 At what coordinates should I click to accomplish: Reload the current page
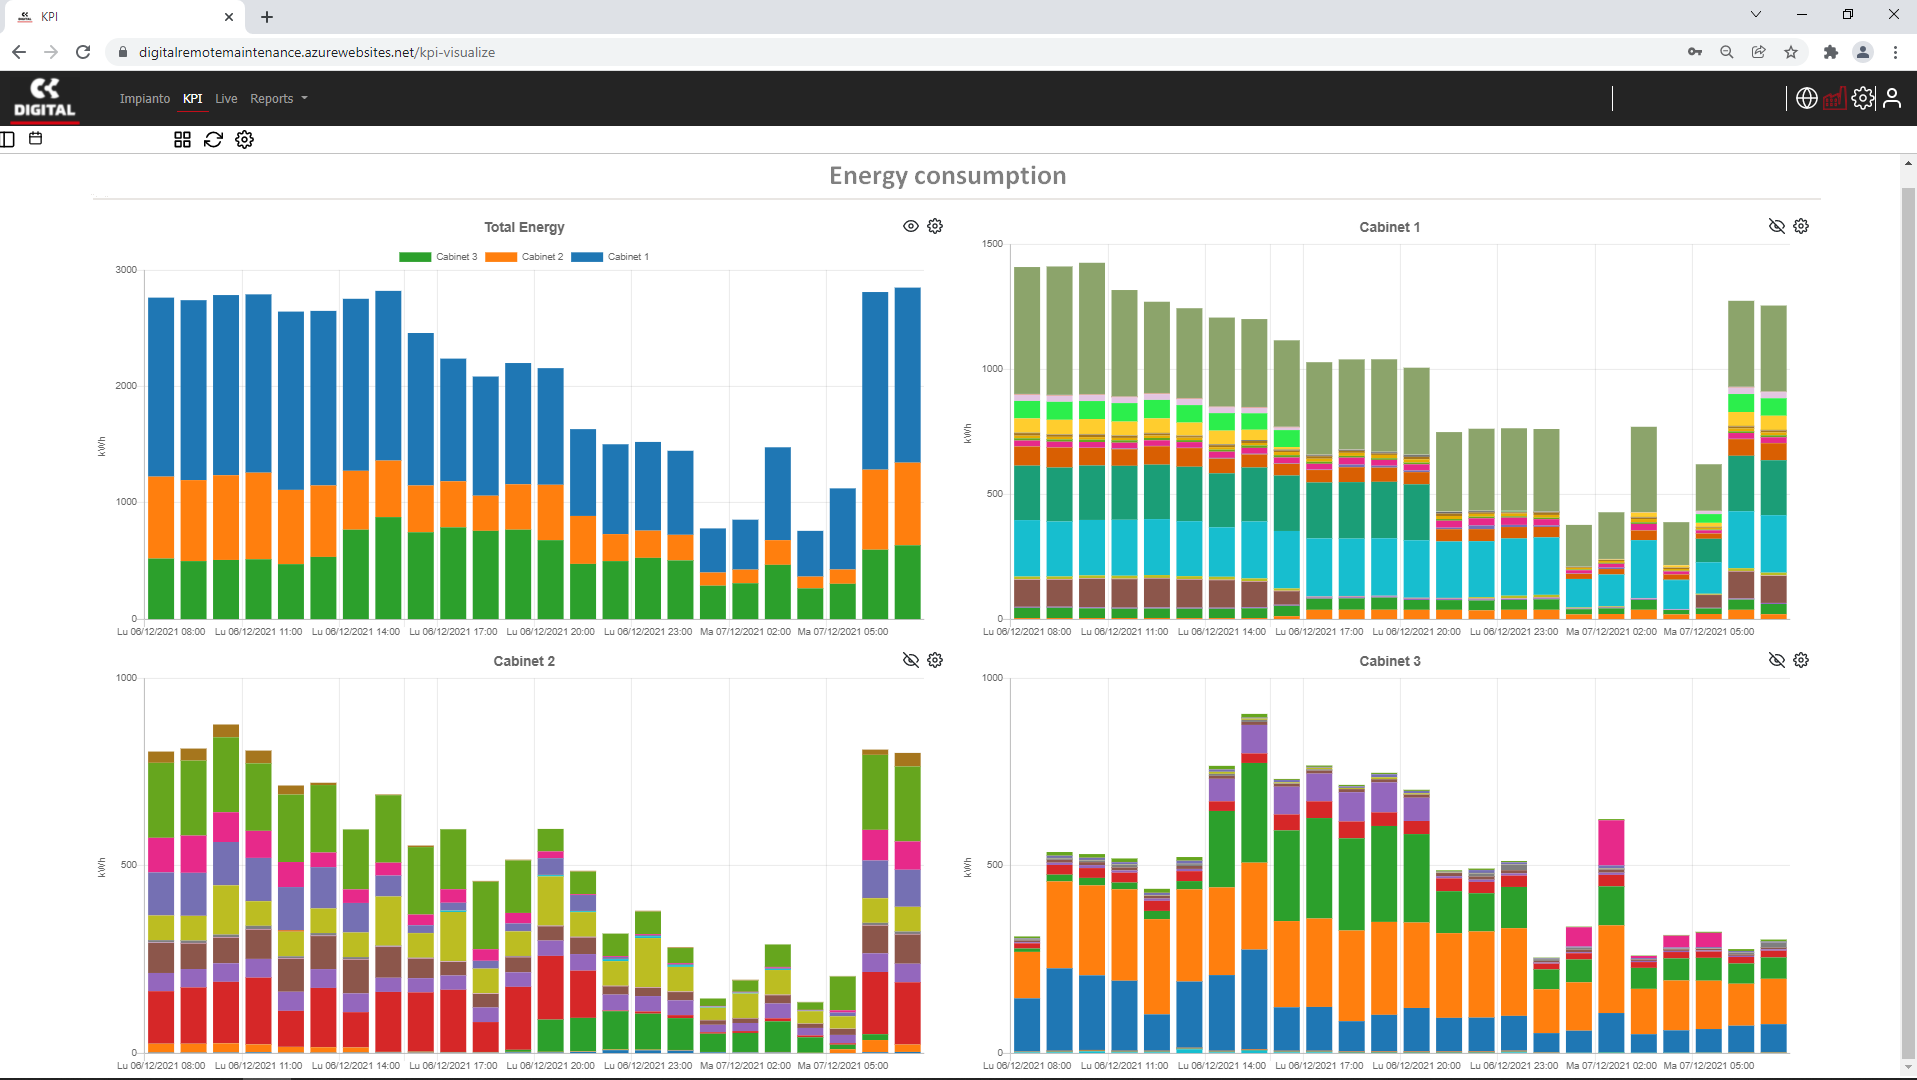click(83, 52)
